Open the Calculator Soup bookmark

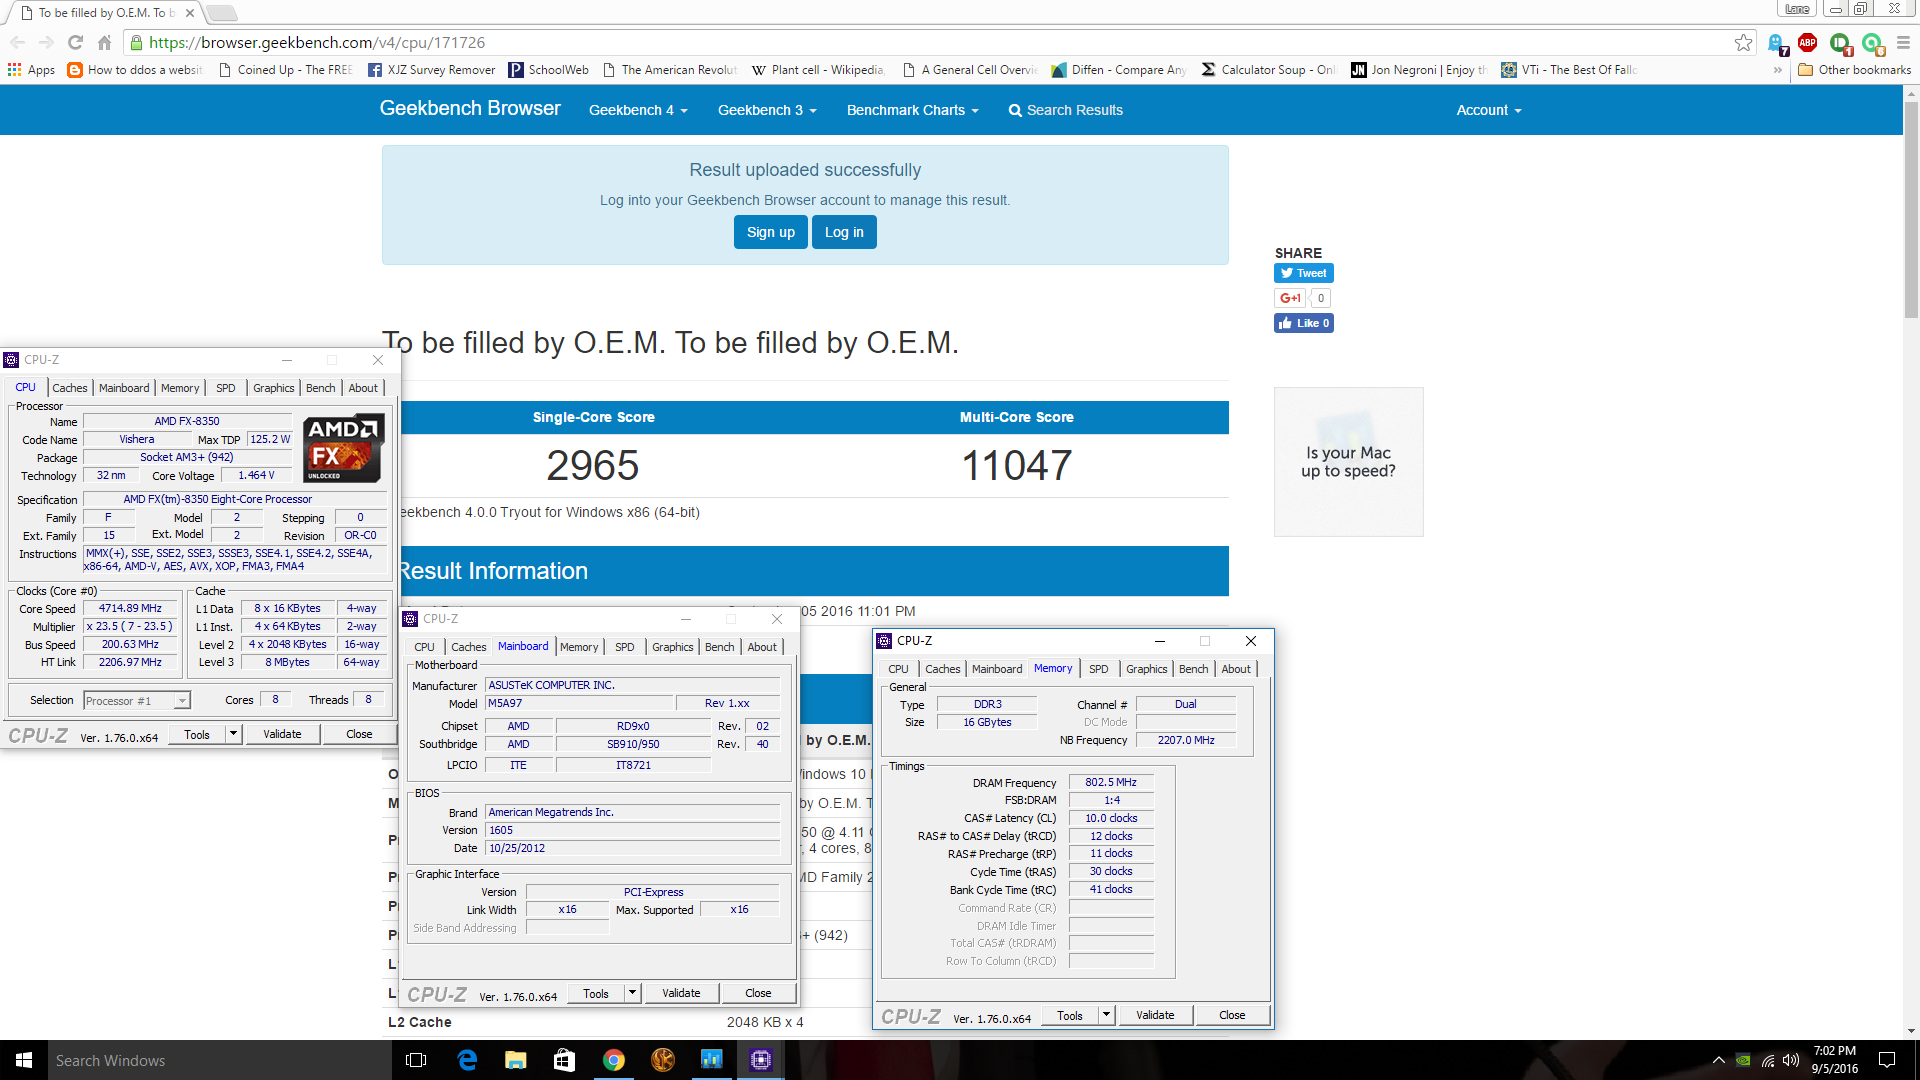coord(1268,70)
